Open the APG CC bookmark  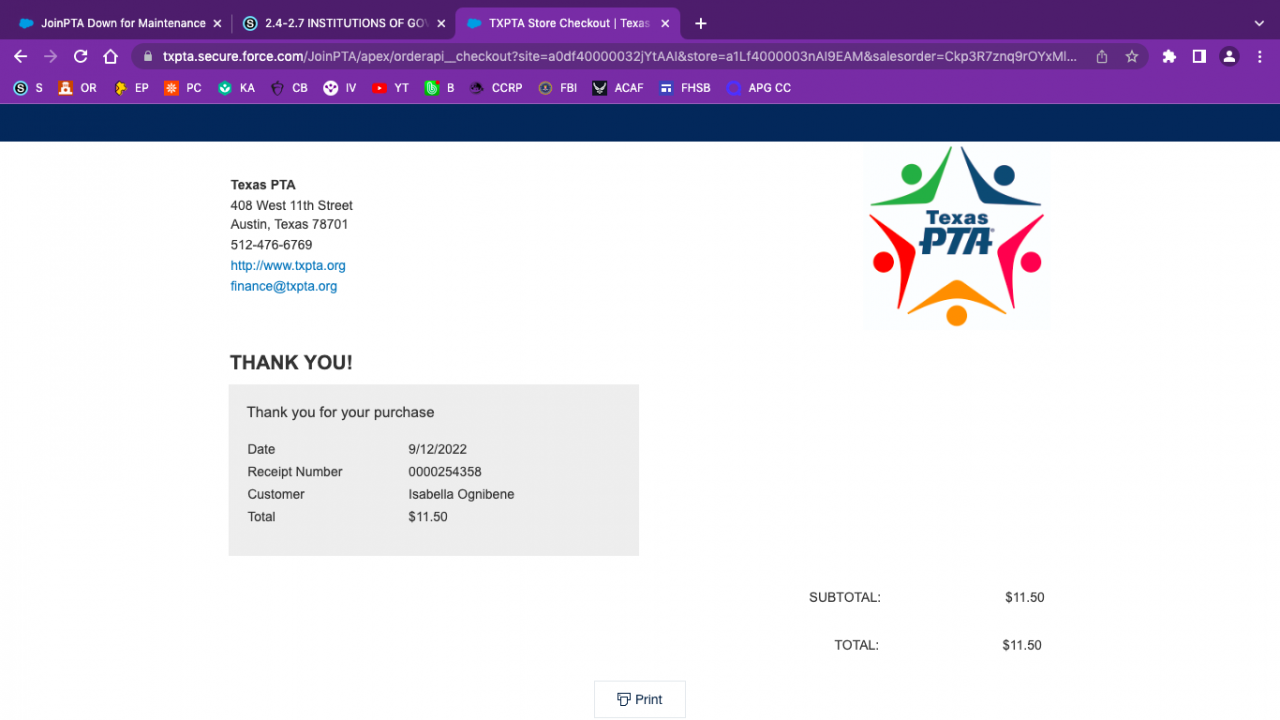pyautogui.click(x=758, y=88)
